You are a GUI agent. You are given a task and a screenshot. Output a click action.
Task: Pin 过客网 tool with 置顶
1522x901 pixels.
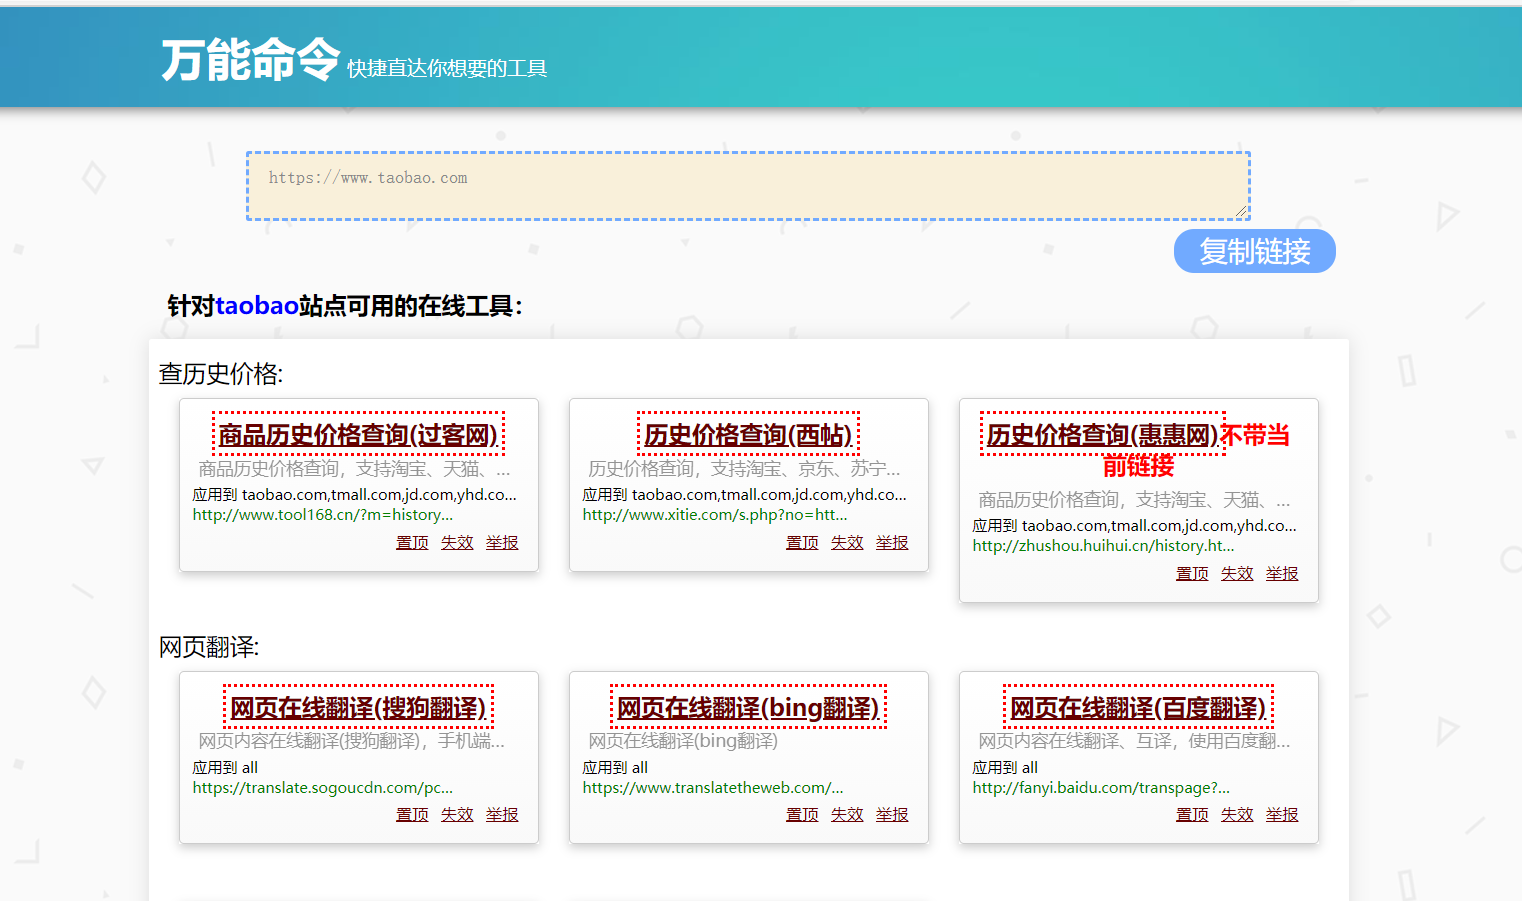tap(412, 543)
